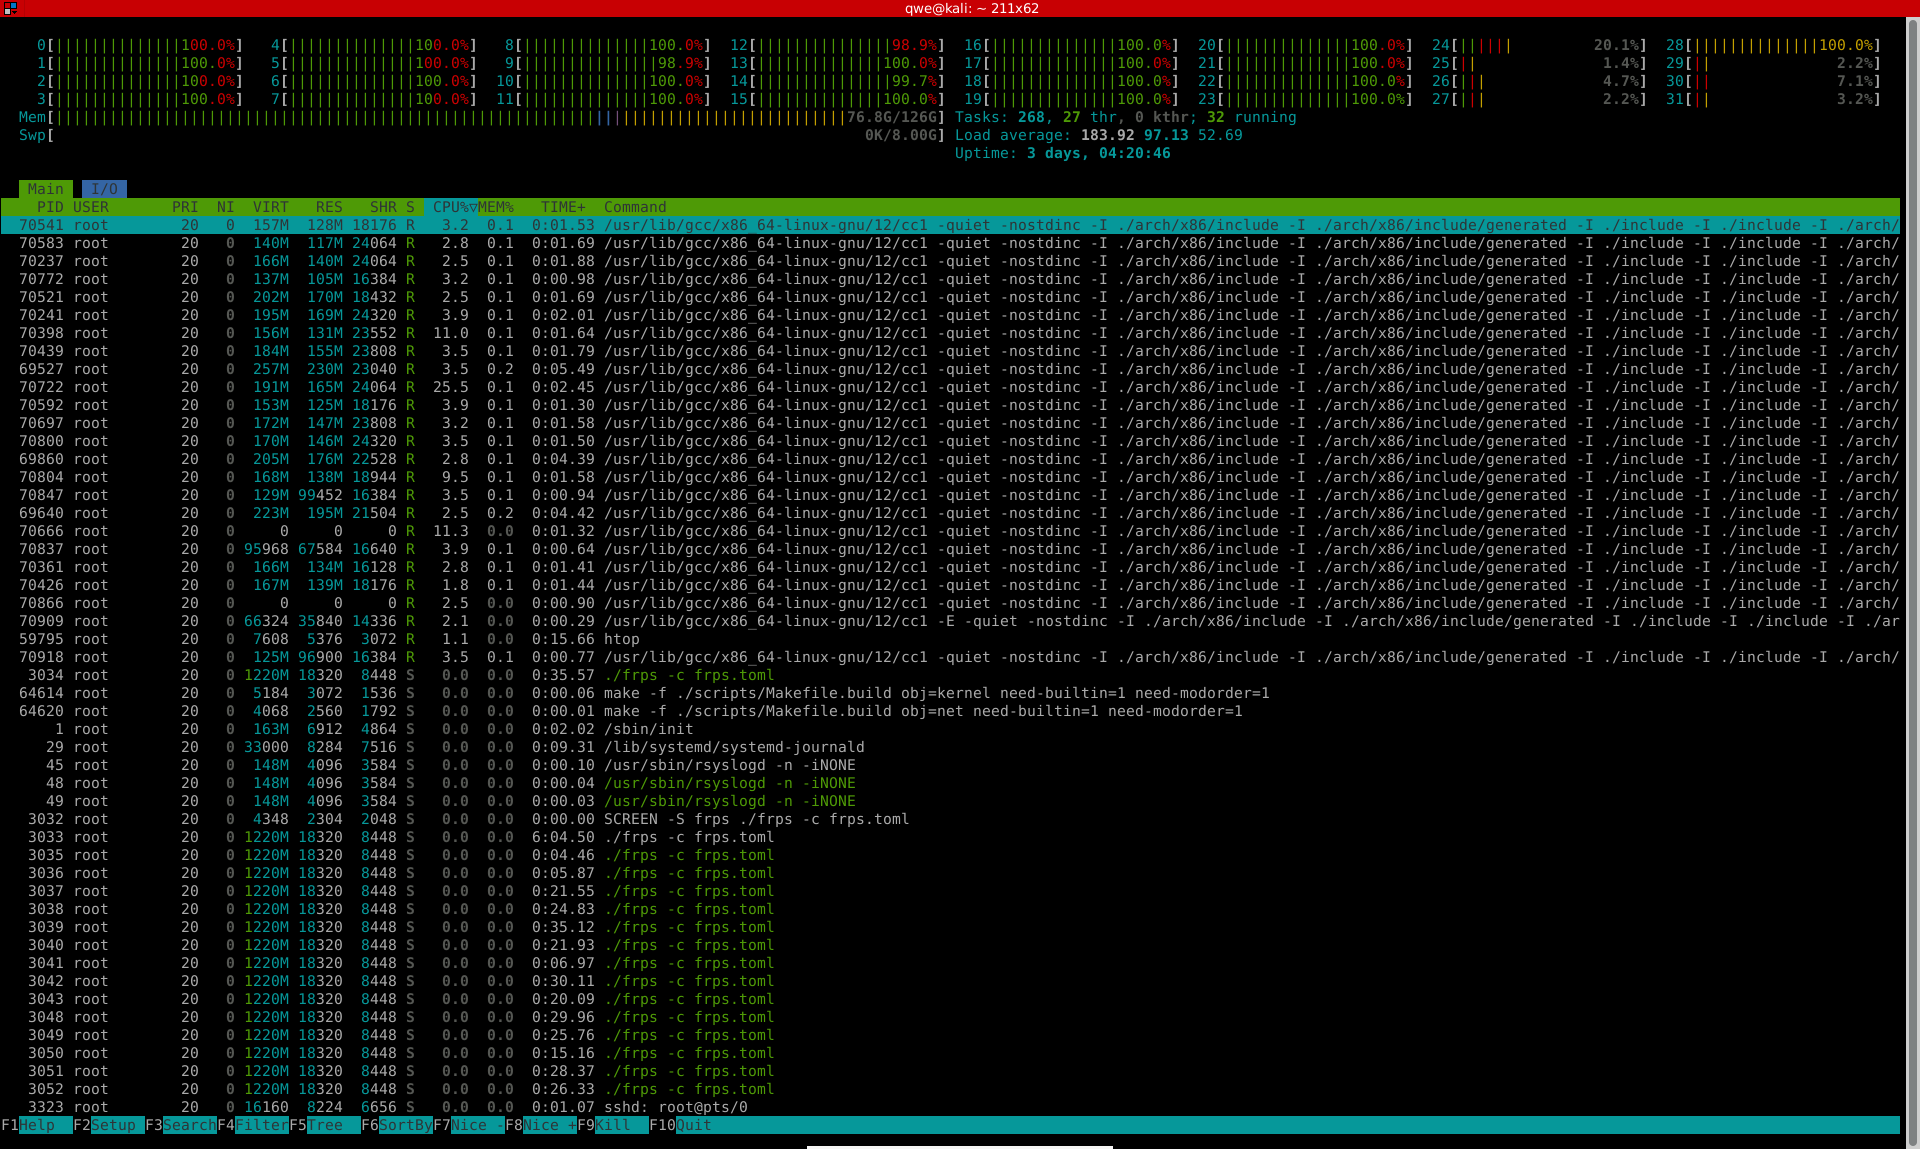Image resolution: width=1920 pixels, height=1149 pixels.
Task: Open the F6 SortBy menu
Action: coord(397,1125)
